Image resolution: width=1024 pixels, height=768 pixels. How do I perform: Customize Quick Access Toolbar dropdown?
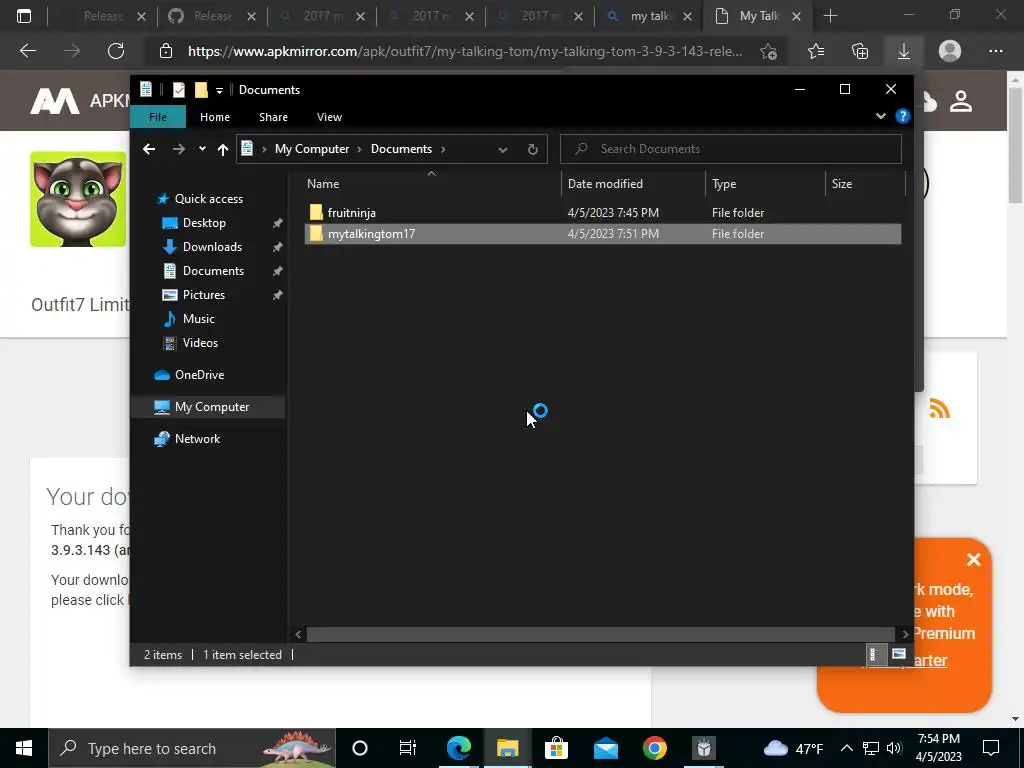[219, 90]
